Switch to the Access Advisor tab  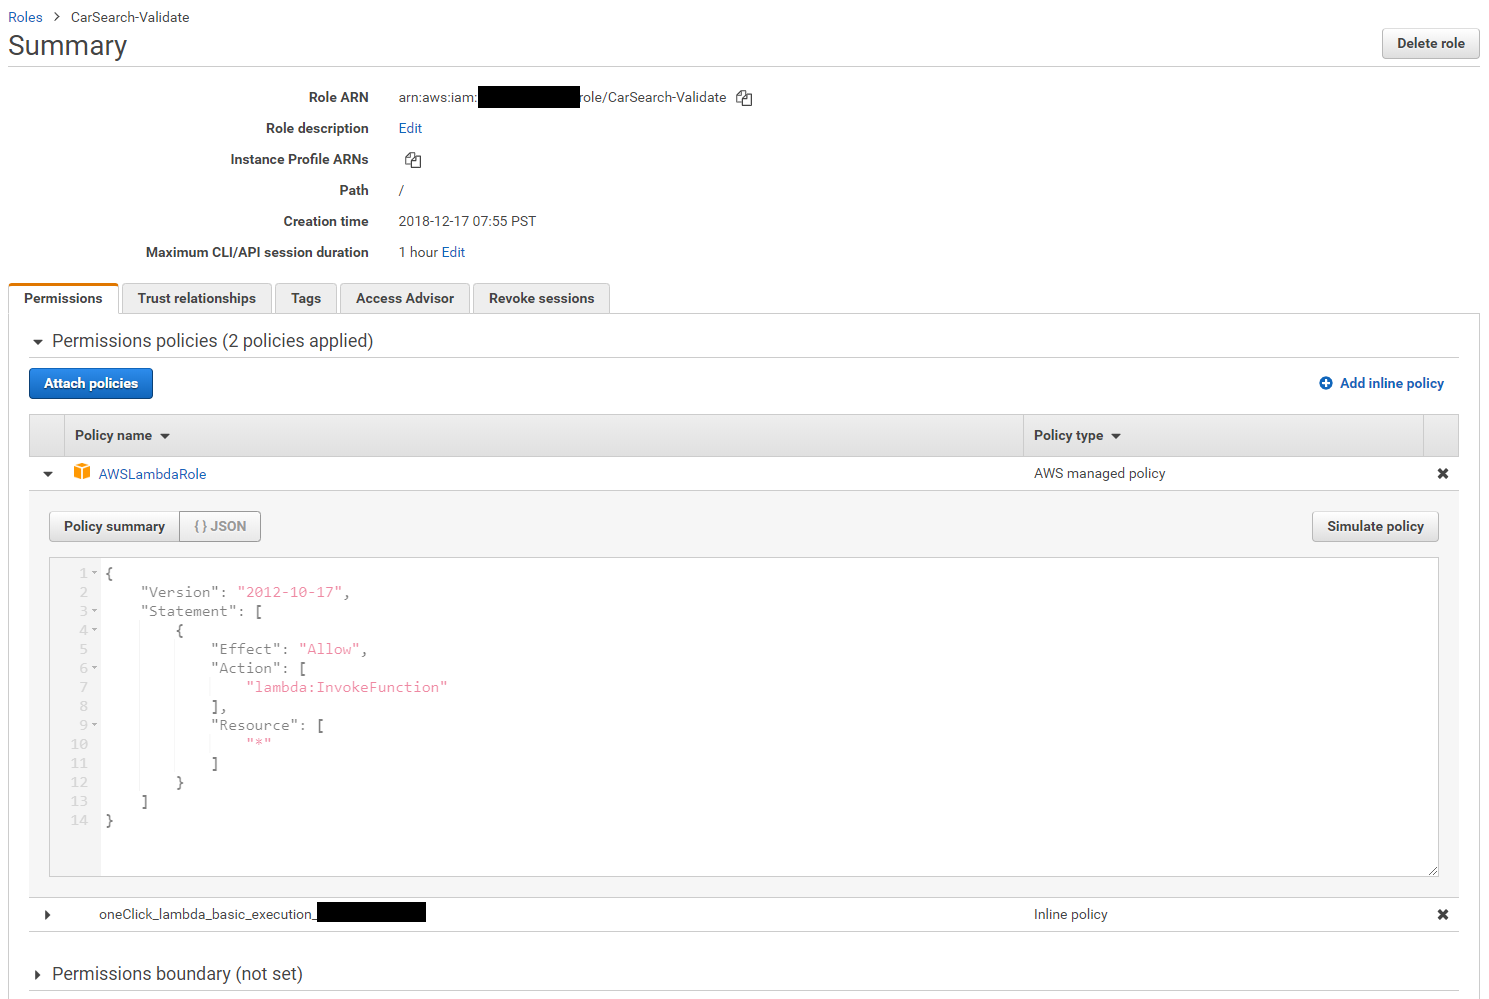click(405, 298)
